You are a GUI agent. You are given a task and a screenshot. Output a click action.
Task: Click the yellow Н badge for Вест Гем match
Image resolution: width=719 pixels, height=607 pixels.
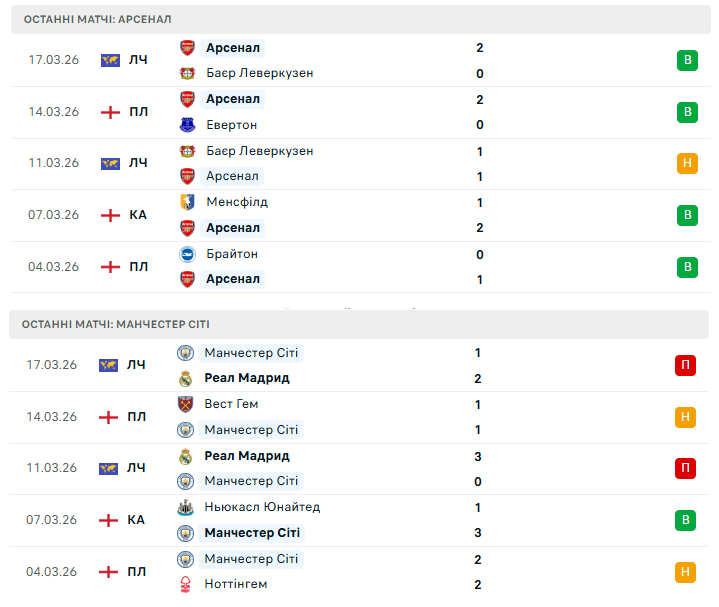click(685, 417)
